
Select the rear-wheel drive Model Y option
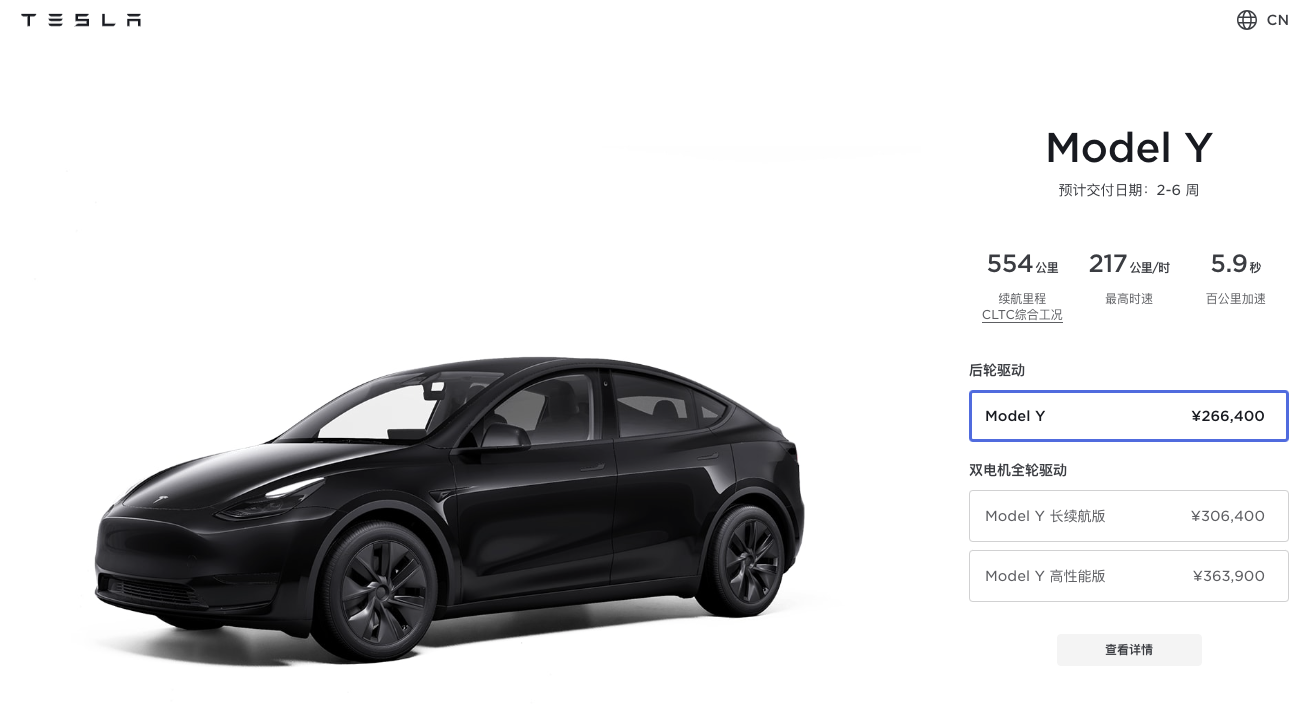(1128, 416)
